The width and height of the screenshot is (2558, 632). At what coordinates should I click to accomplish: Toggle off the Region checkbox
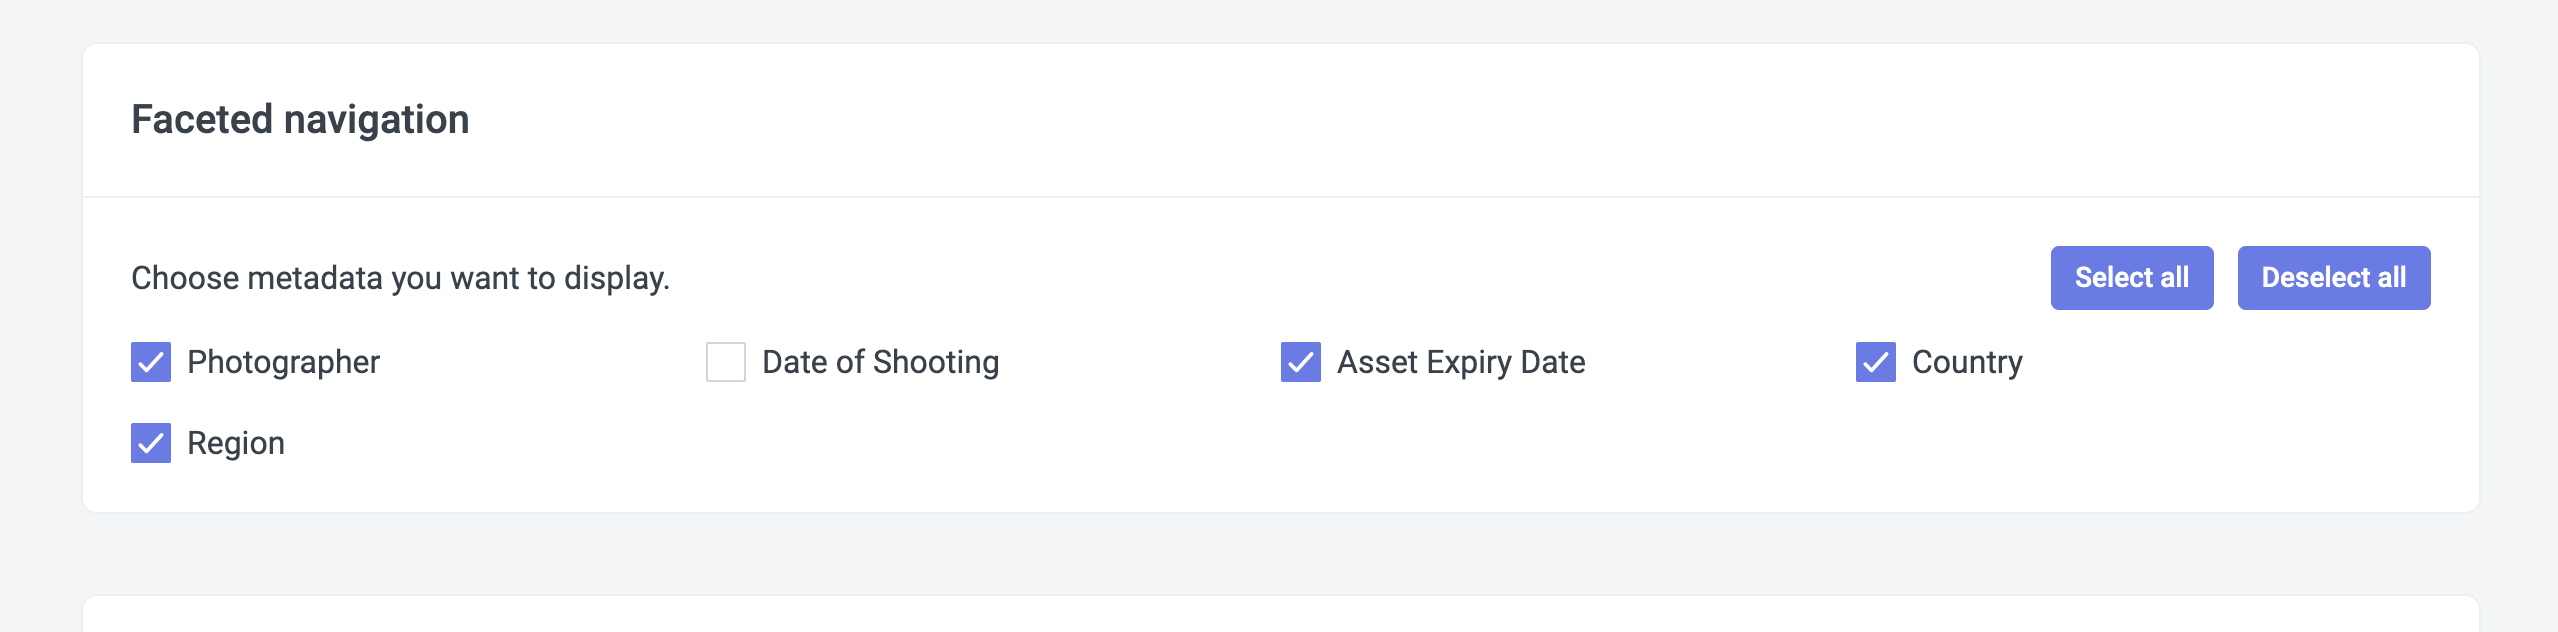coord(151,443)
